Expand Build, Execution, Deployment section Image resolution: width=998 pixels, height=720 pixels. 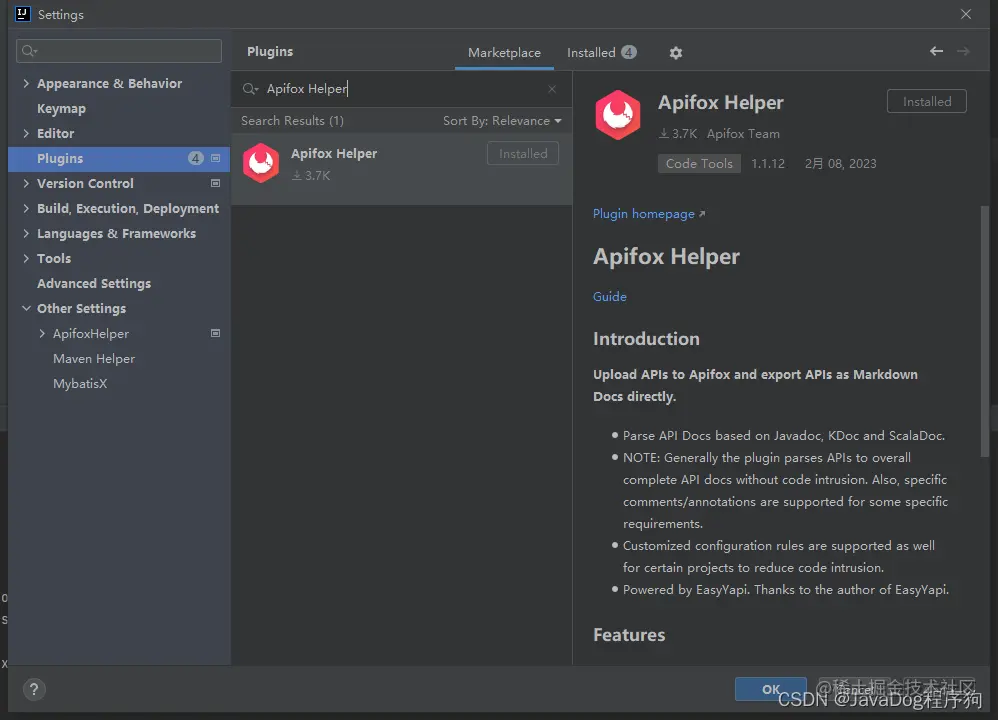tap(26, 208)
